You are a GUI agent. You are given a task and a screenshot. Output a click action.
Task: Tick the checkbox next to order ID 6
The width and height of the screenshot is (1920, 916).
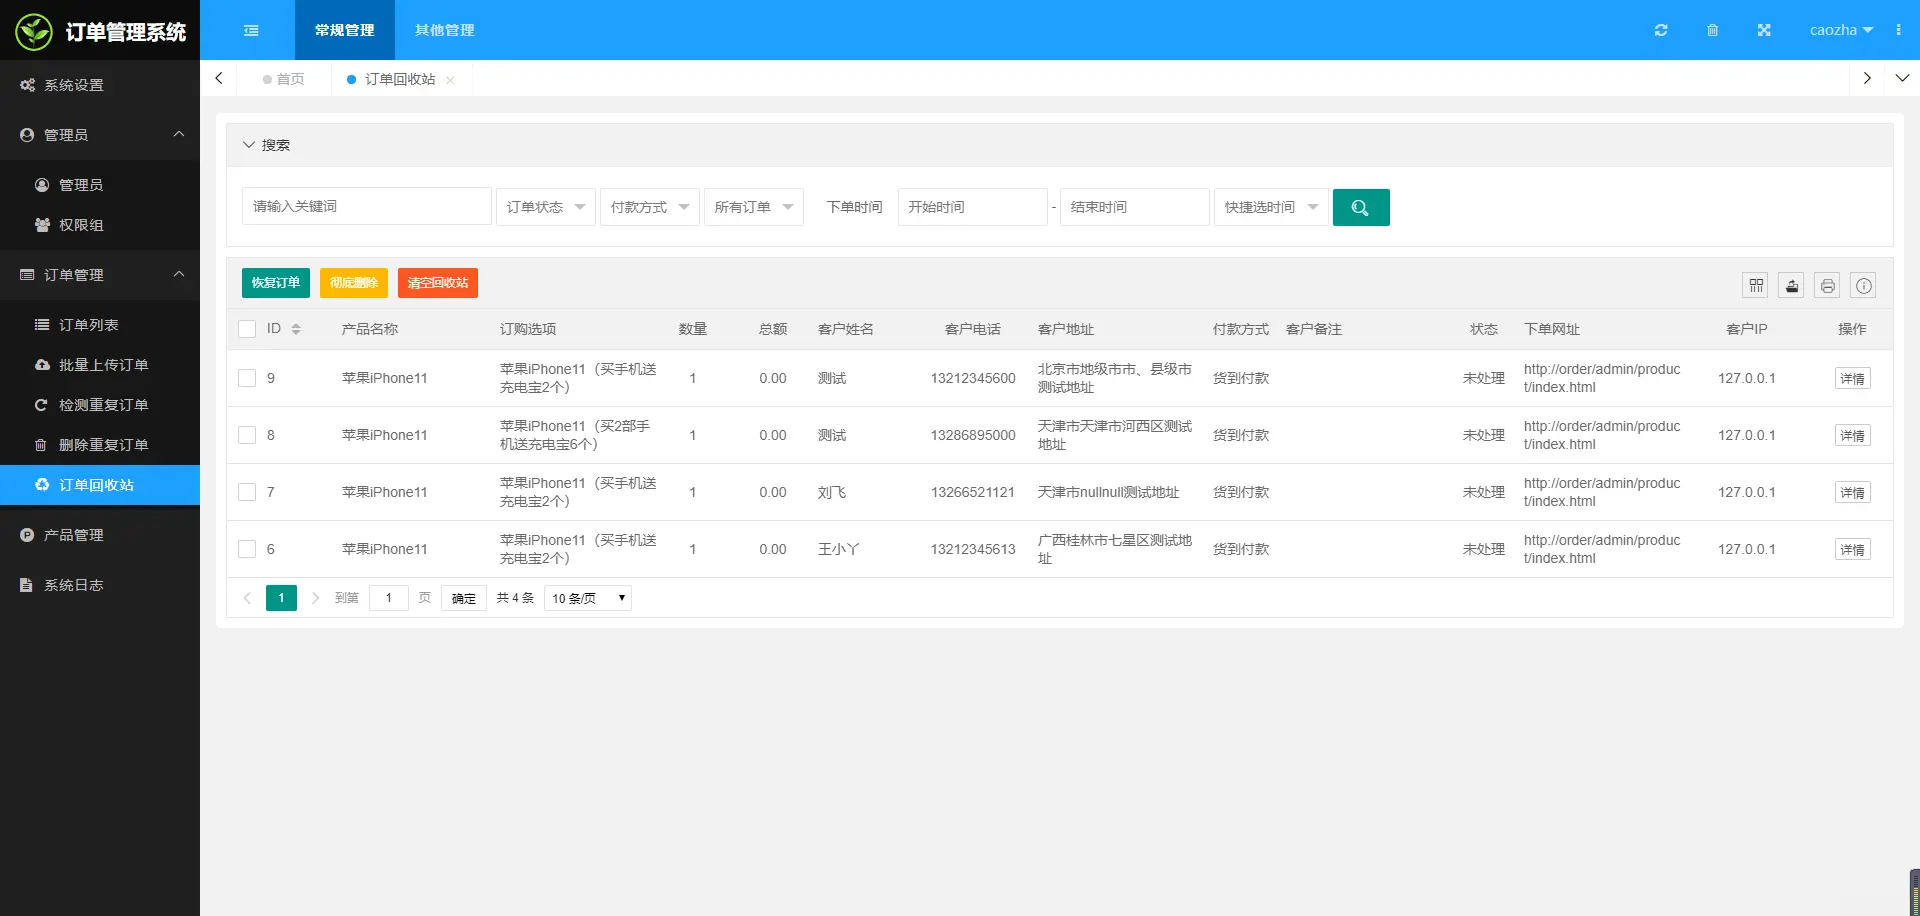click(247, 549)
